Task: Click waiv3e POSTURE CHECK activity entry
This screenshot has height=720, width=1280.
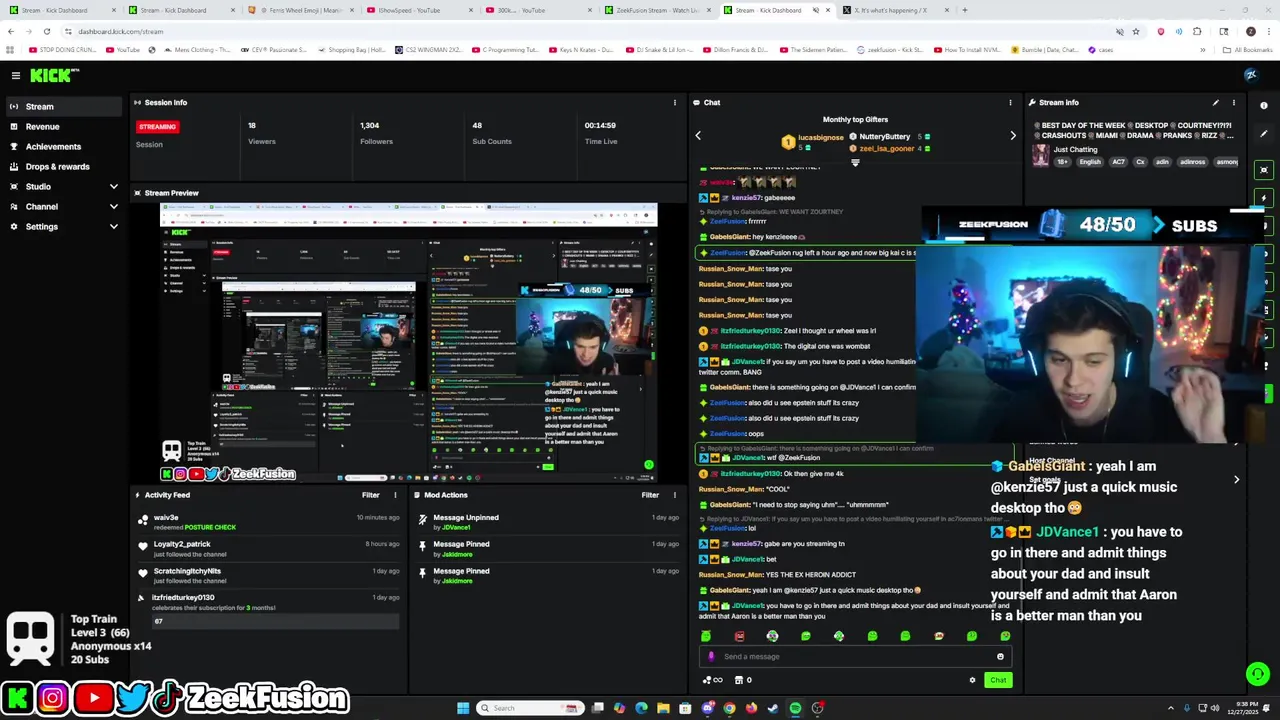Action: click(x=270, y=522)
